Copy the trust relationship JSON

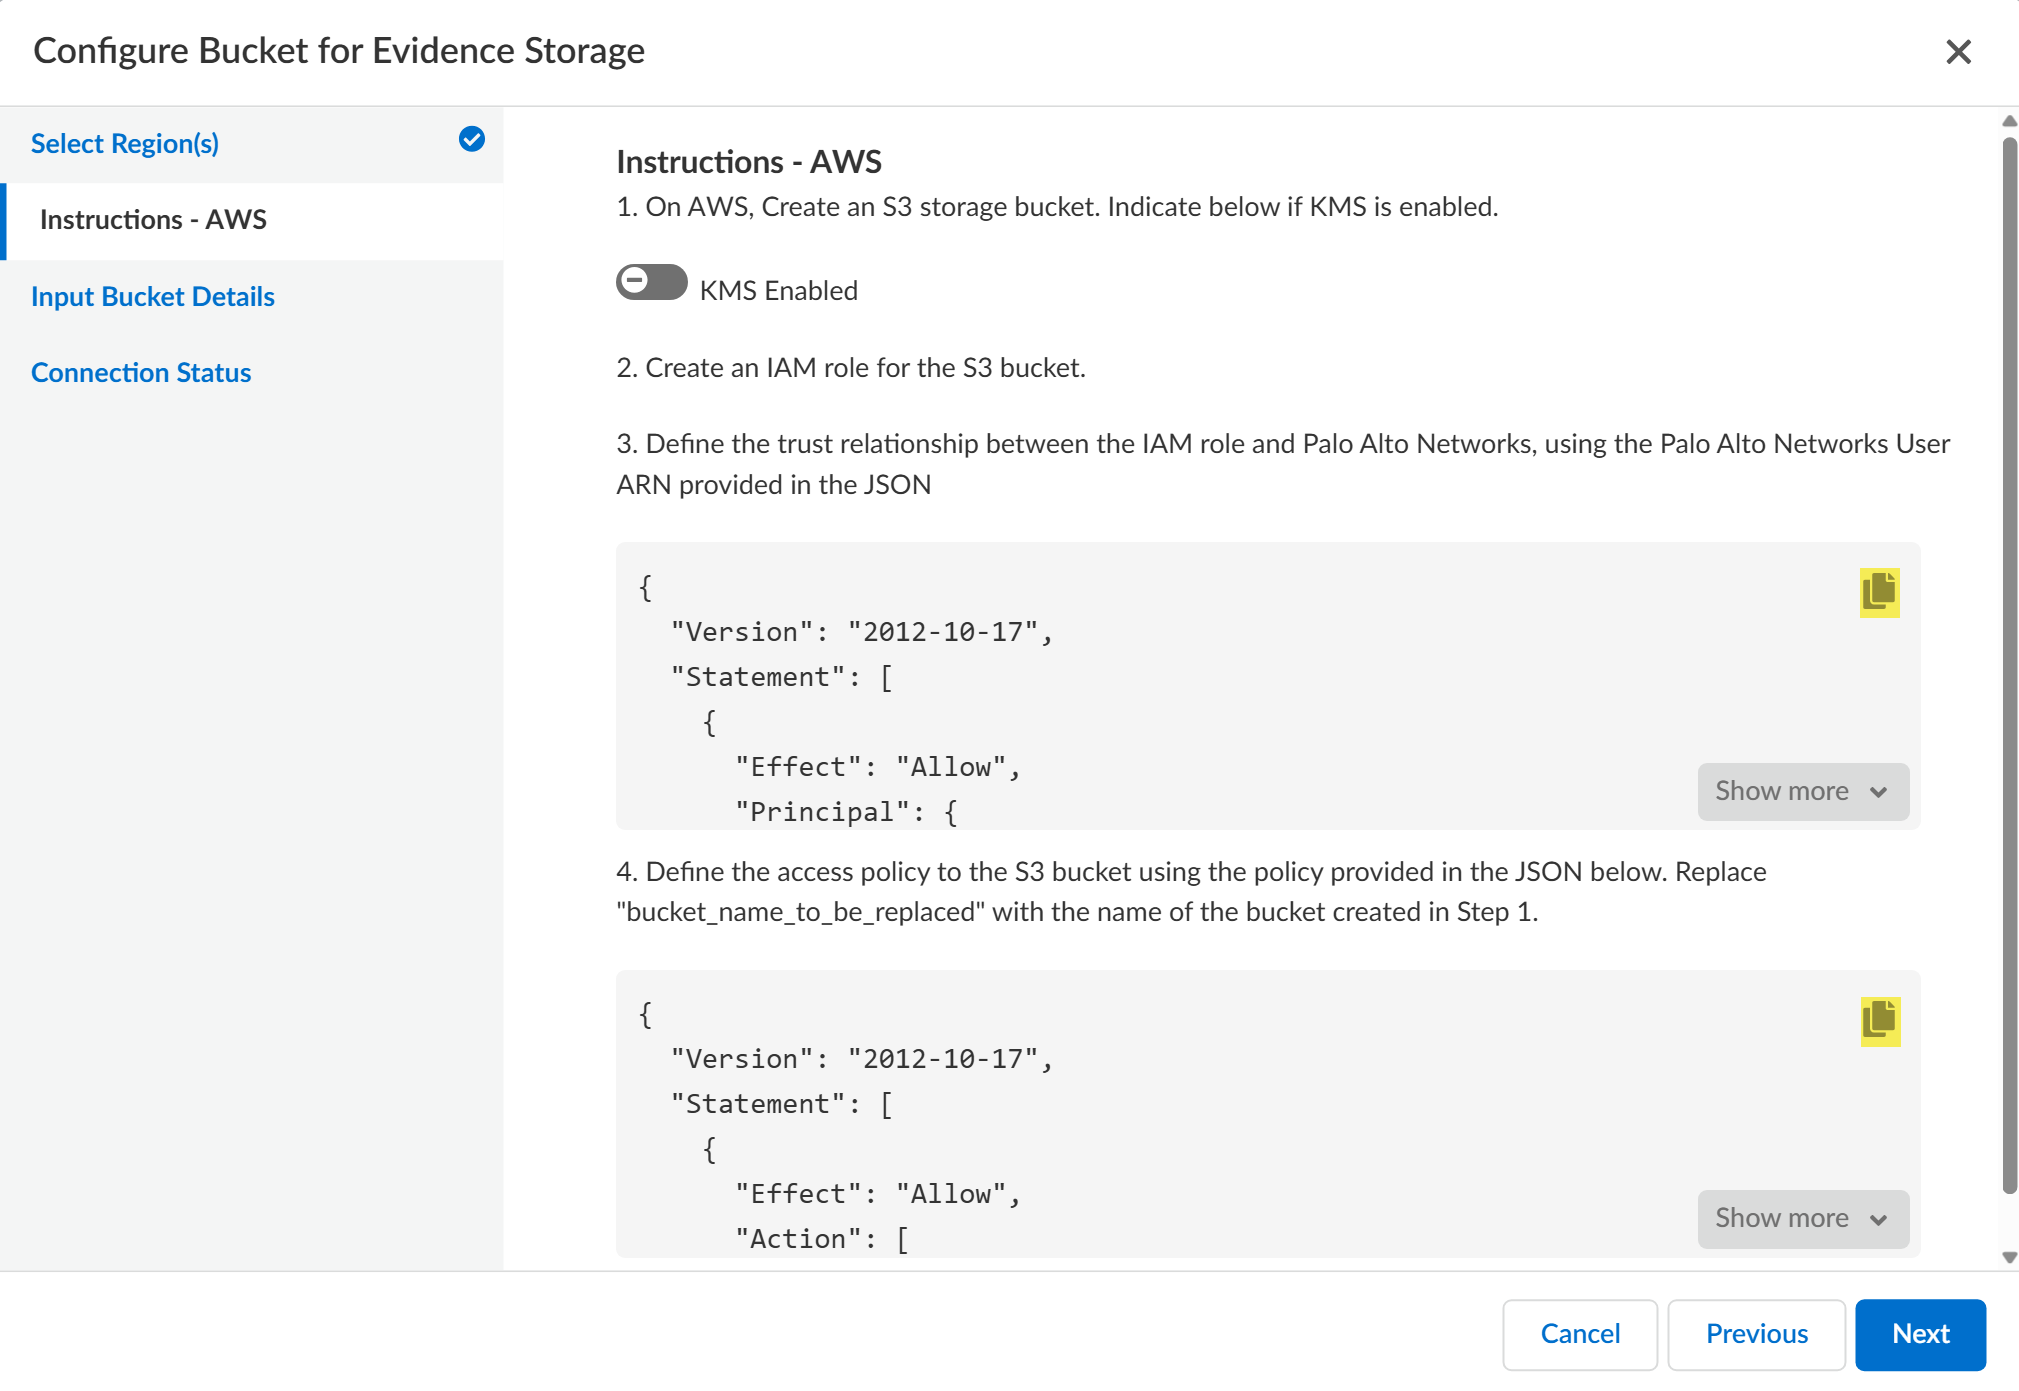(1879, 592)
